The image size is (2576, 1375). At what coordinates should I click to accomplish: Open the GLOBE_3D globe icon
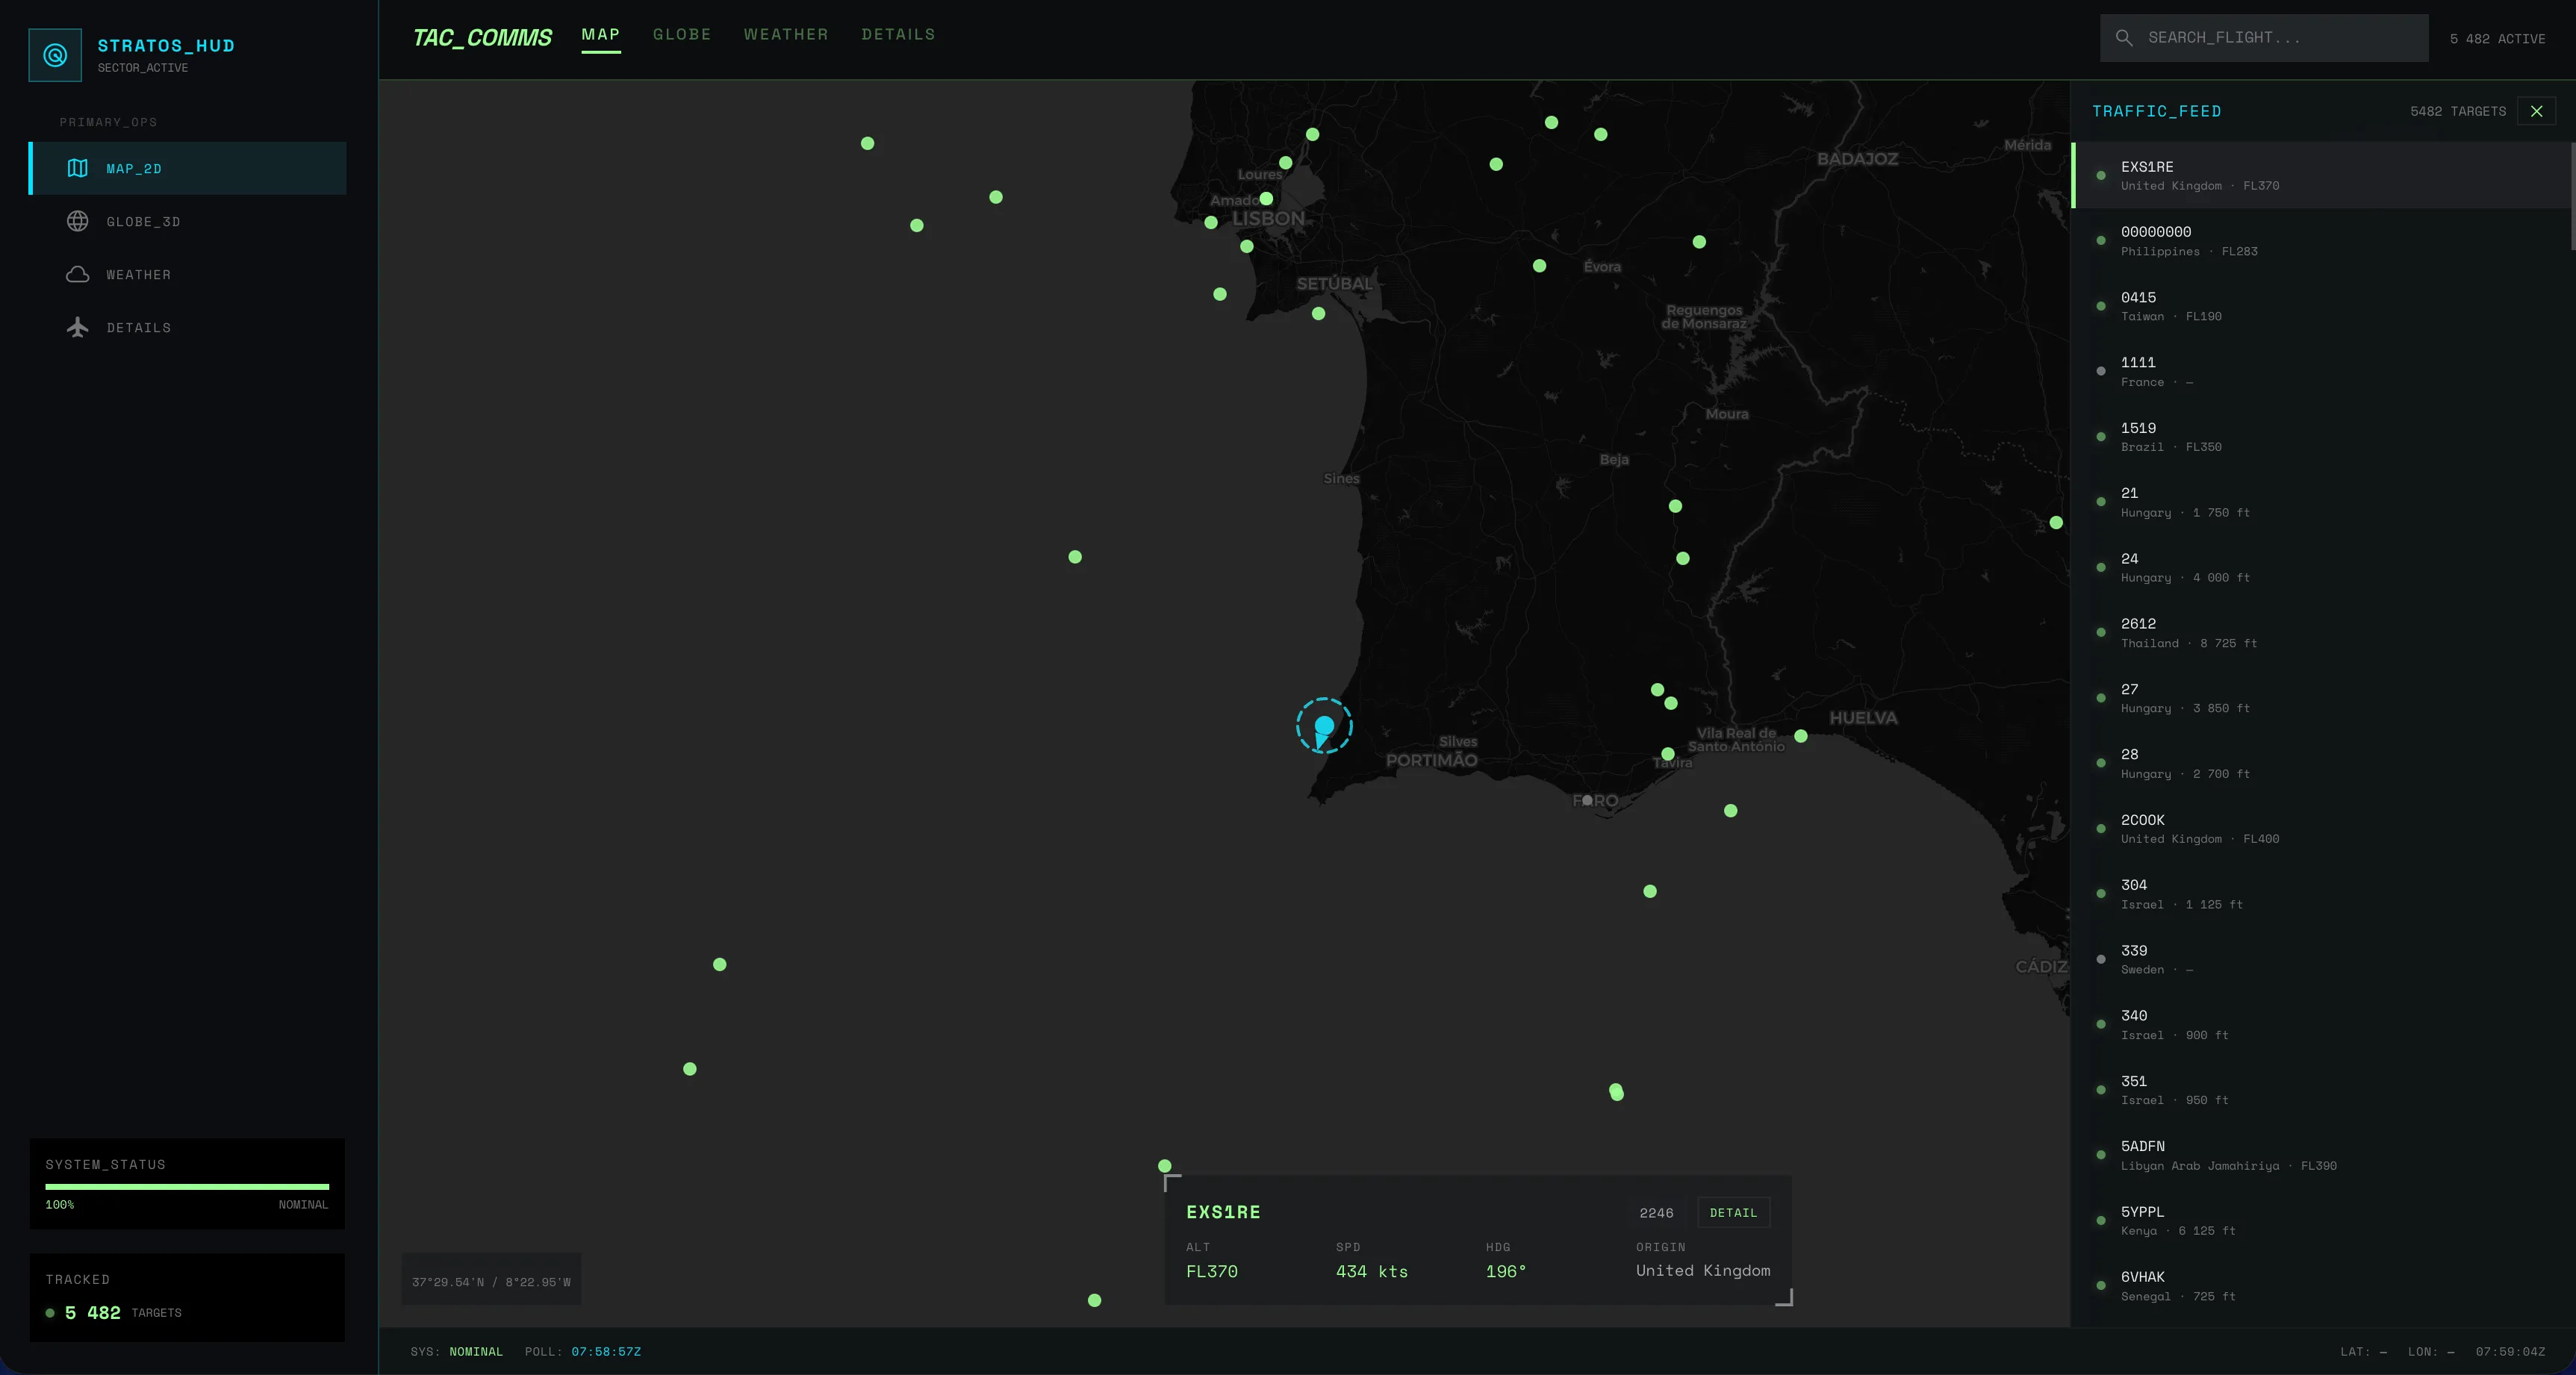click(78, 221)
